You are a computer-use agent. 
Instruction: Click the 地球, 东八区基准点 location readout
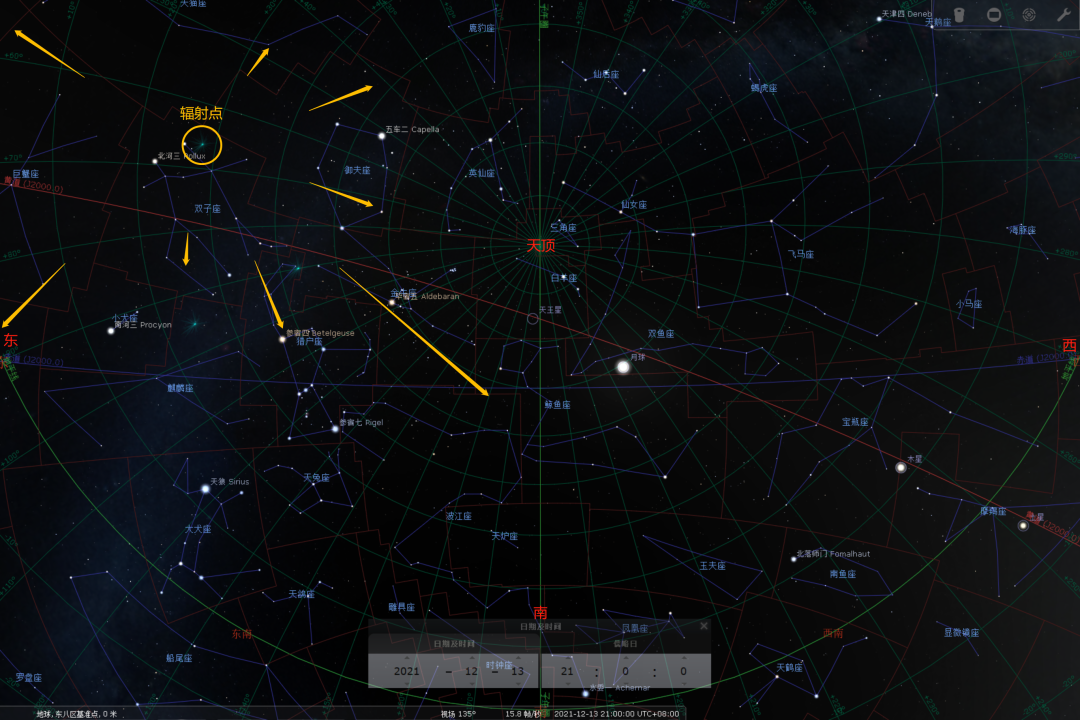tap(76, 714)
